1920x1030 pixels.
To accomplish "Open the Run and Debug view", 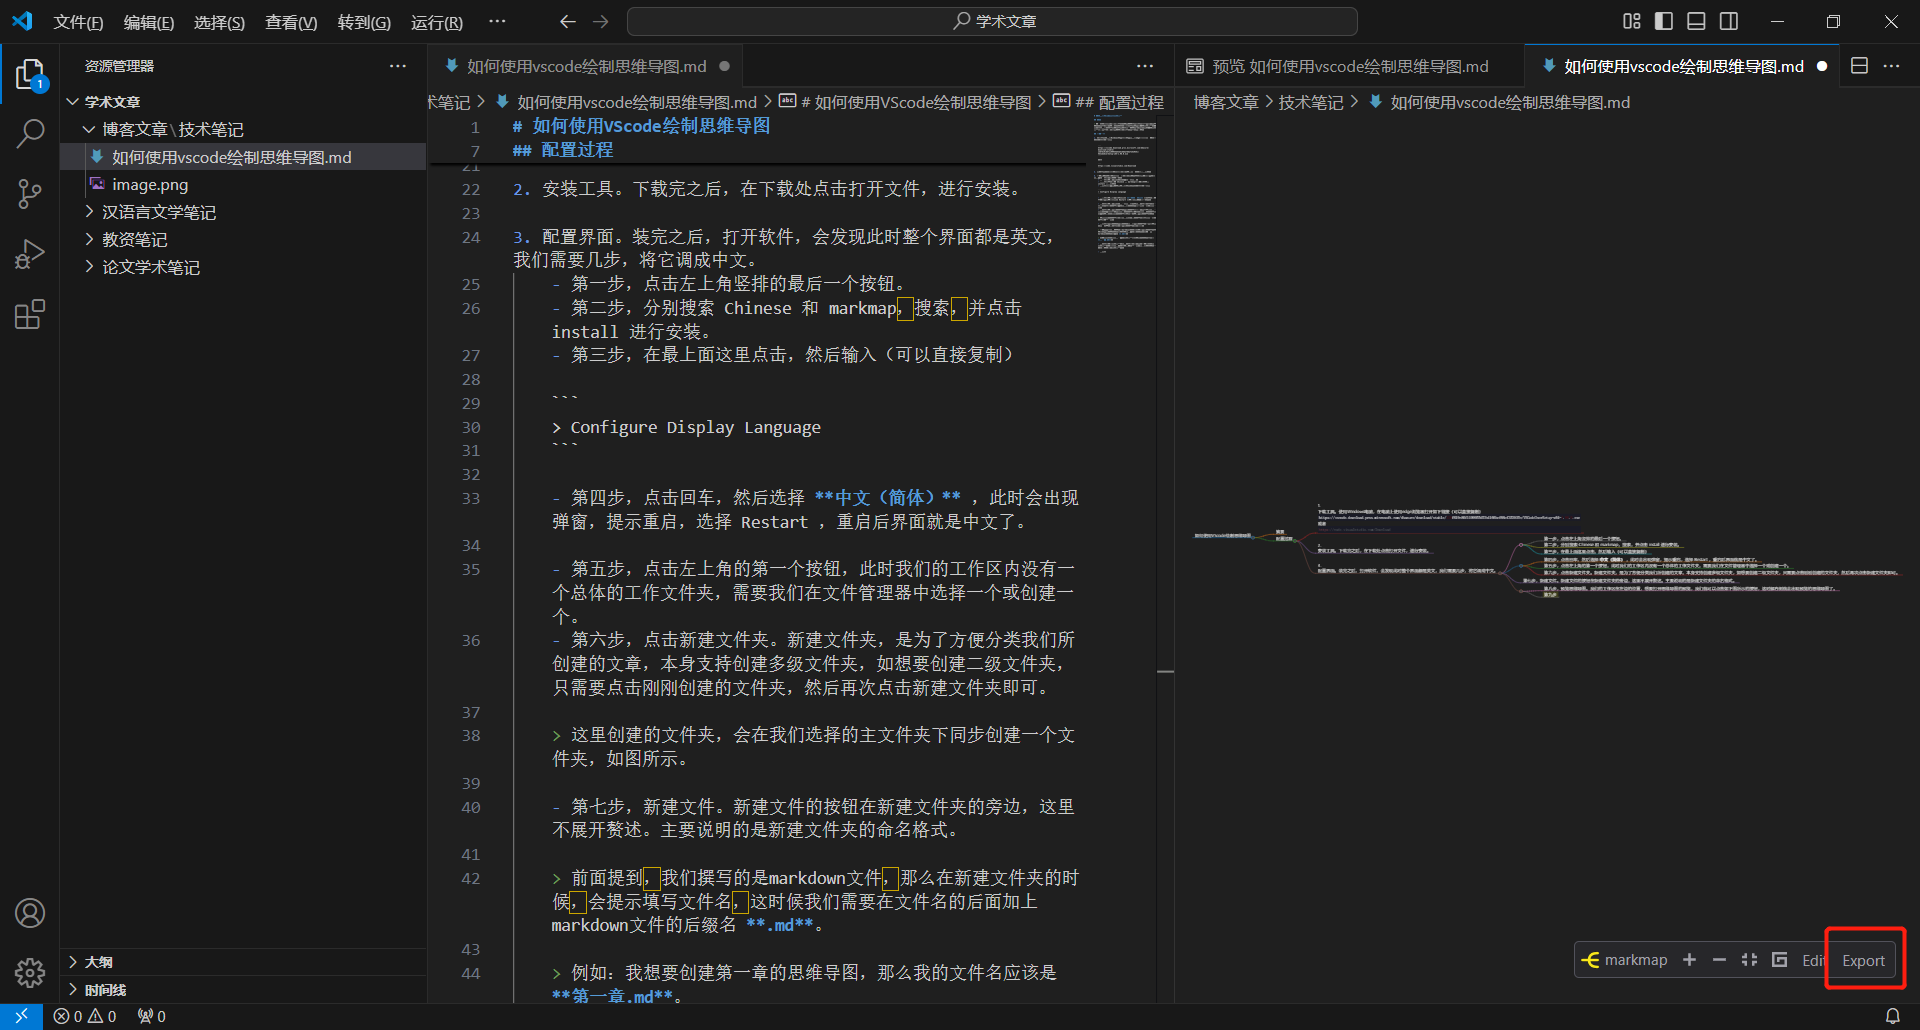I will click(30, 254).
